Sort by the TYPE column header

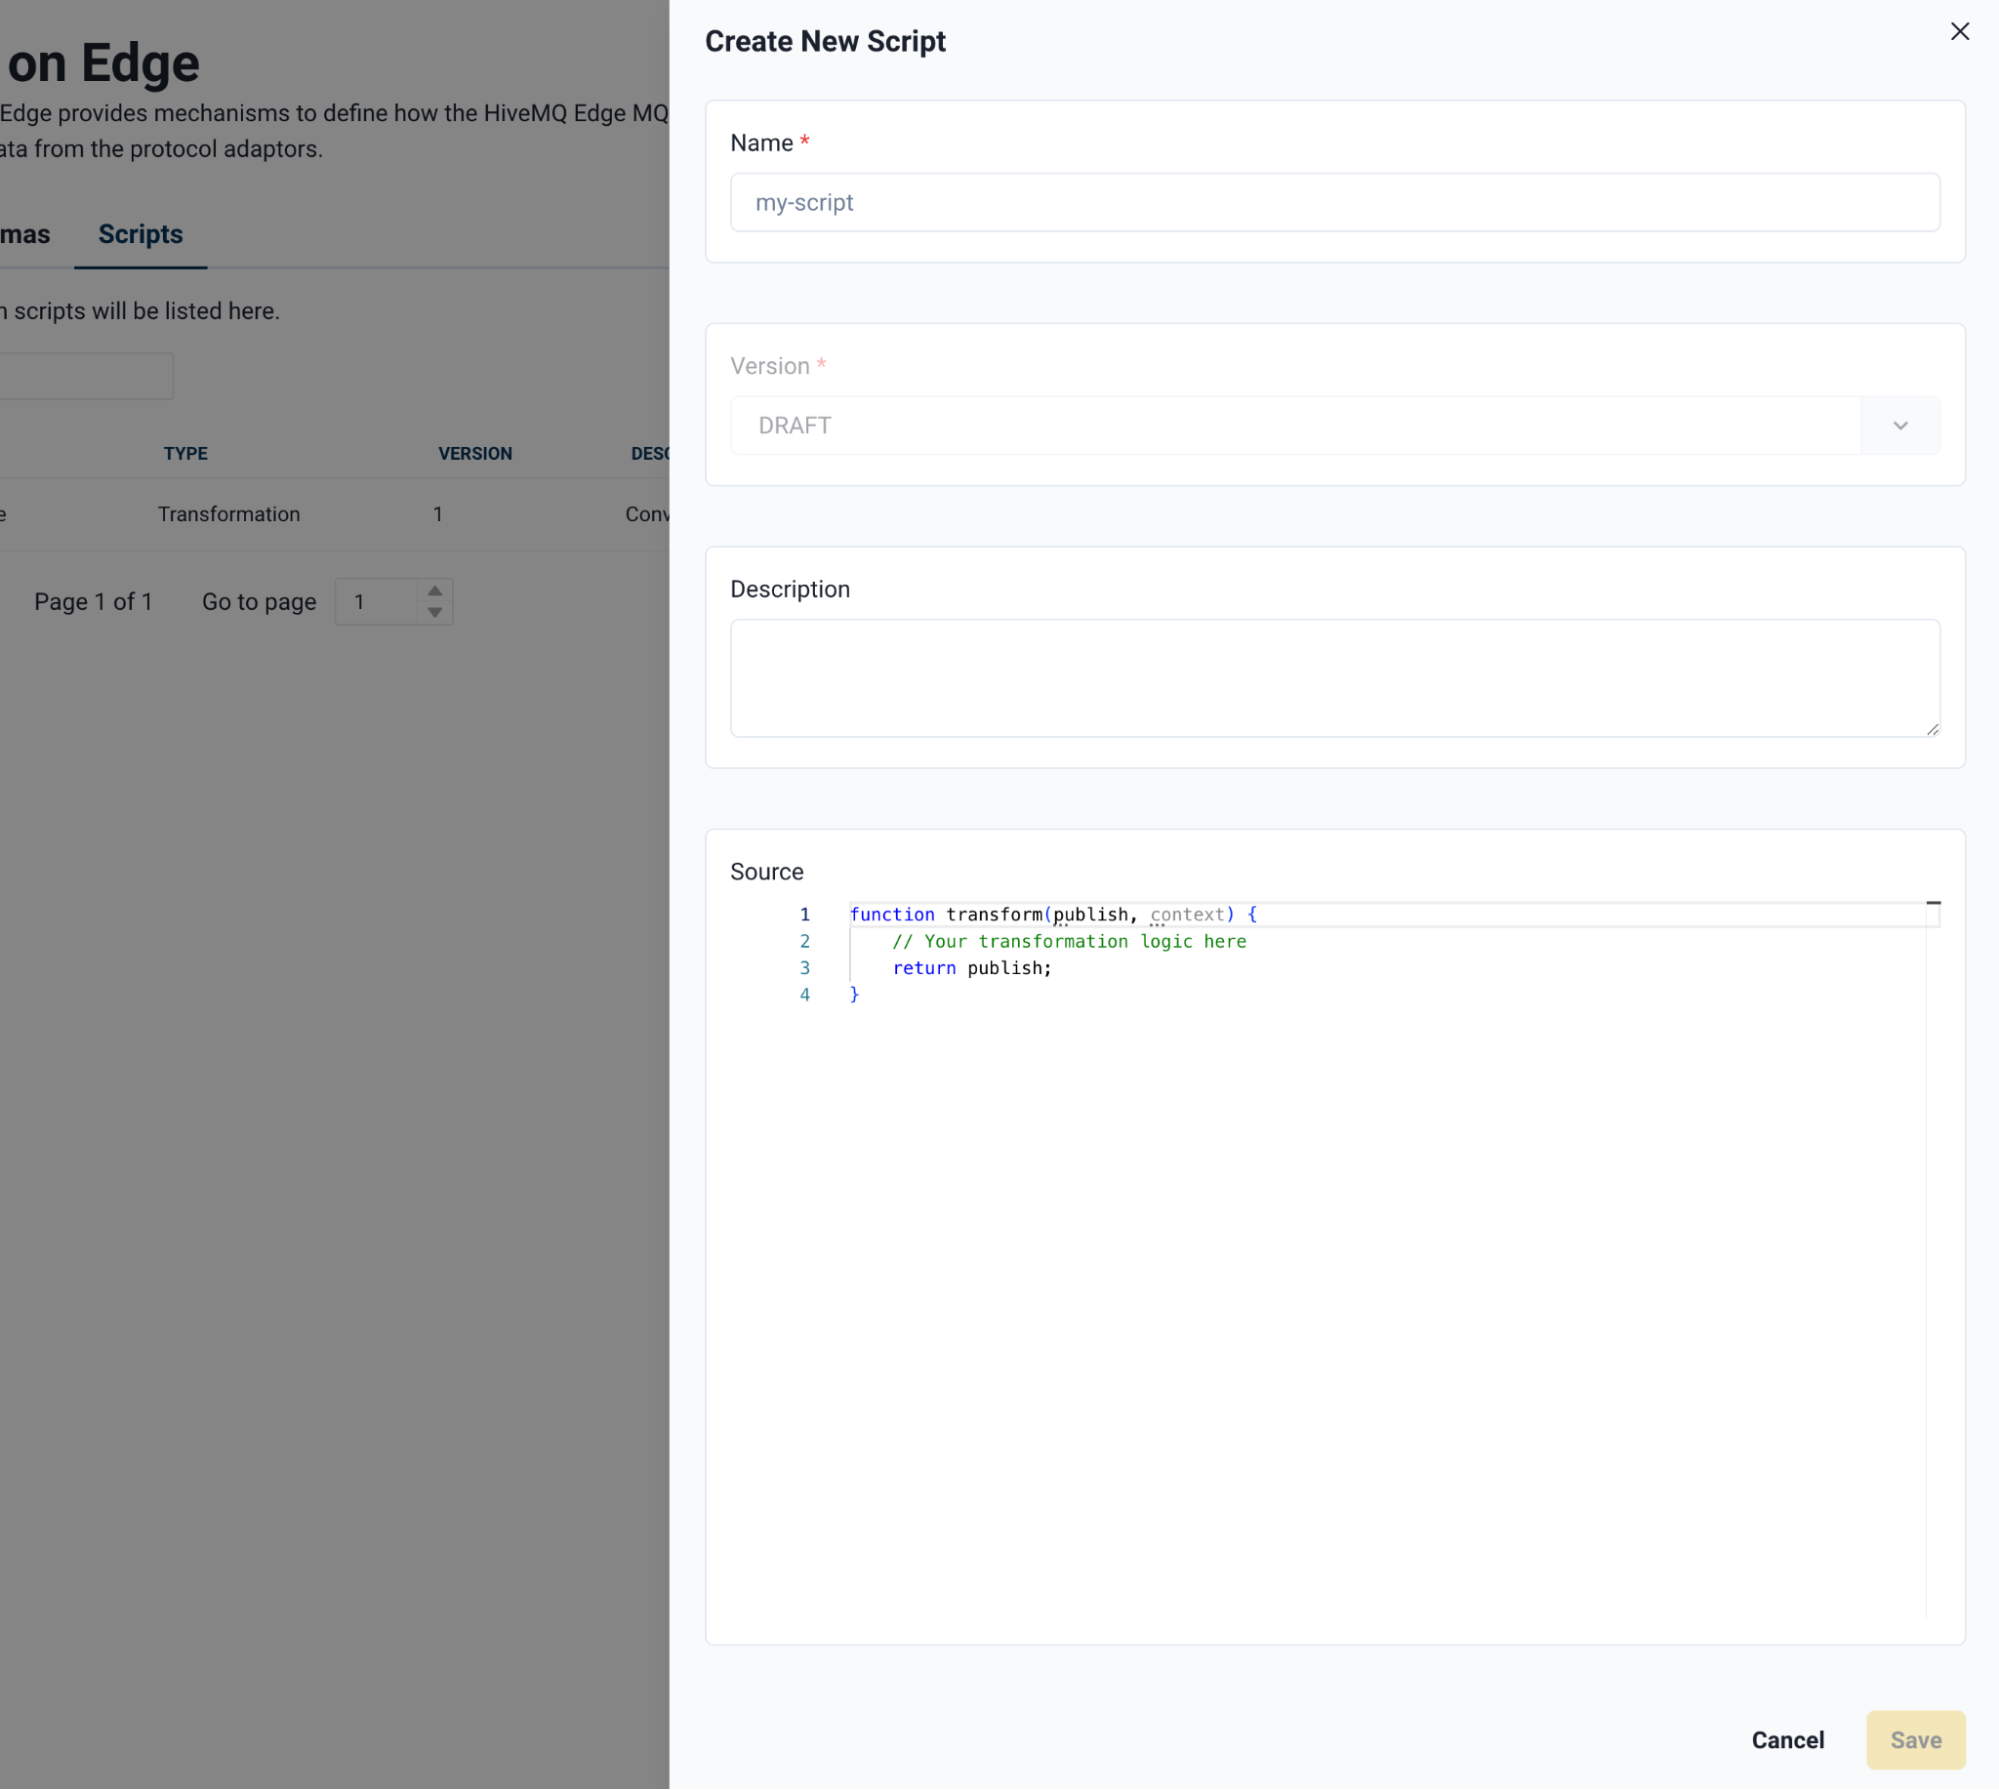click(186, 453)
